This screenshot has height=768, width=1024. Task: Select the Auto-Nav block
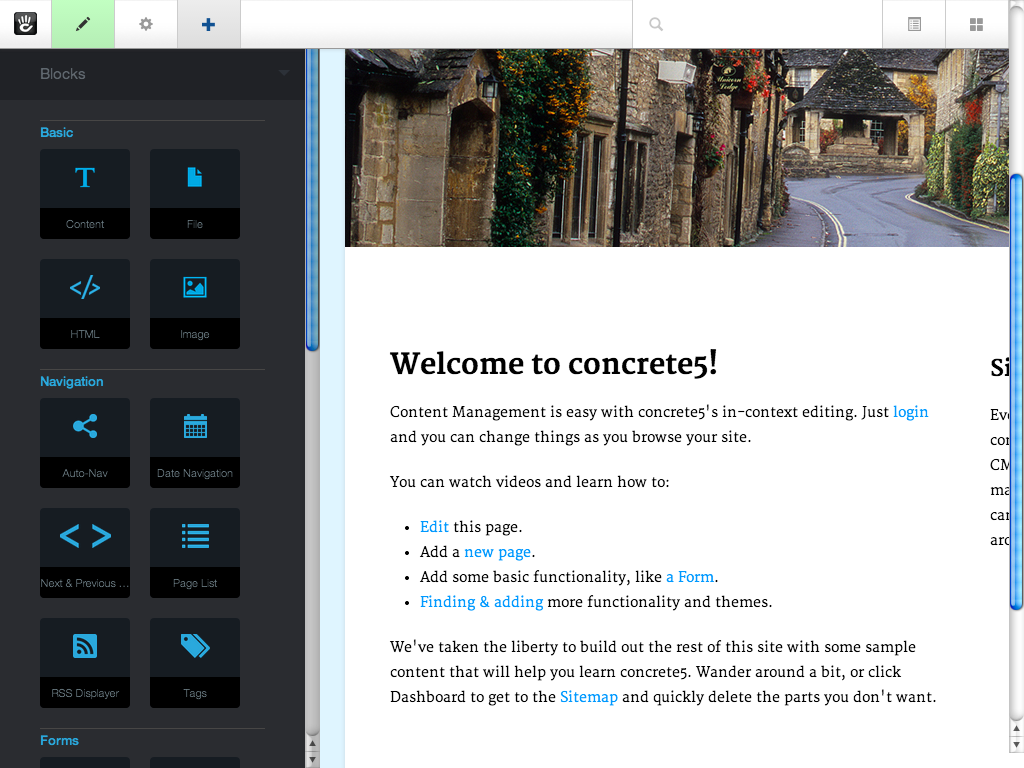click(85, 443)
